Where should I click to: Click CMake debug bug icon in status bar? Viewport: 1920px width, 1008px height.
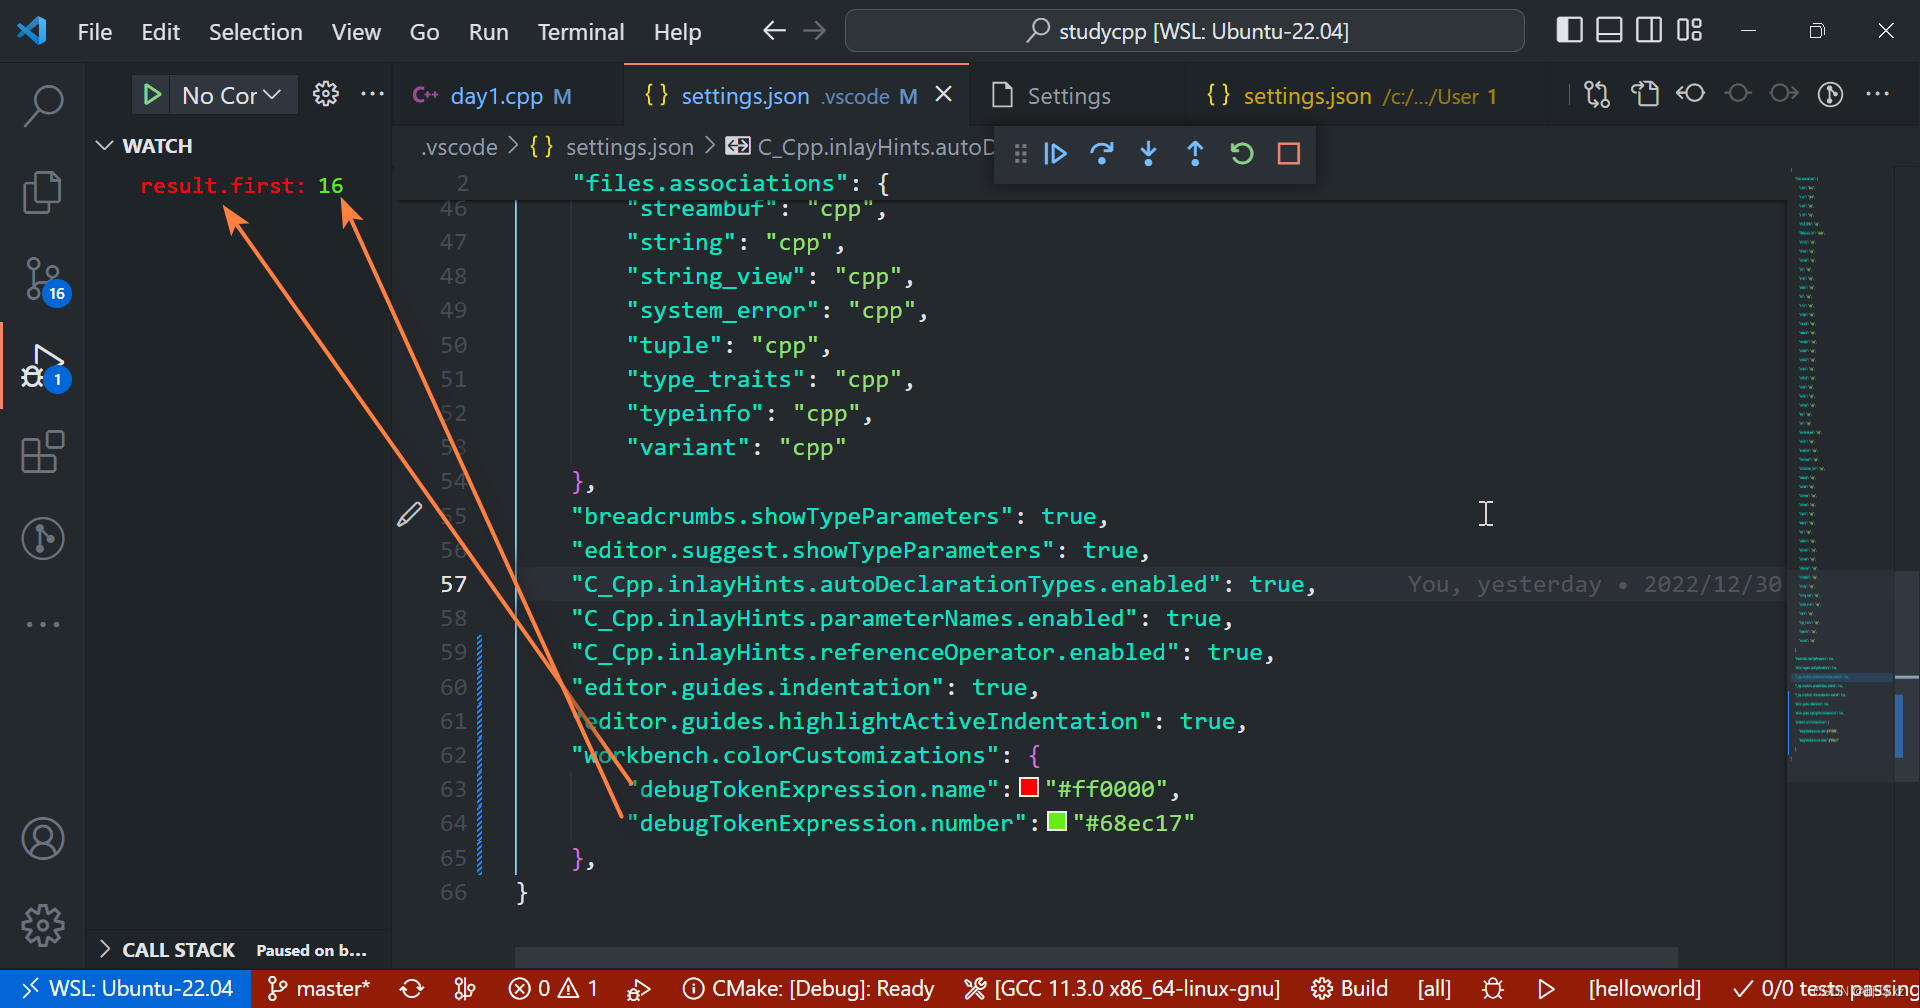[1493, 989]
